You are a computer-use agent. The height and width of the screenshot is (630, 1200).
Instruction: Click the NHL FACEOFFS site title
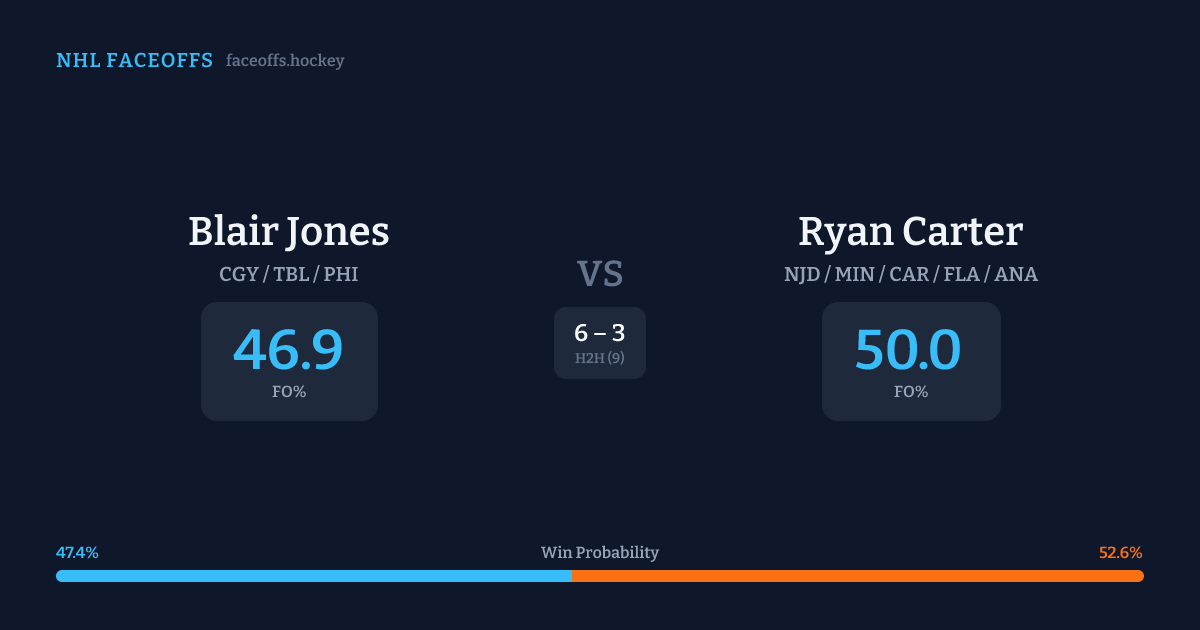click(x=134, y=61)
